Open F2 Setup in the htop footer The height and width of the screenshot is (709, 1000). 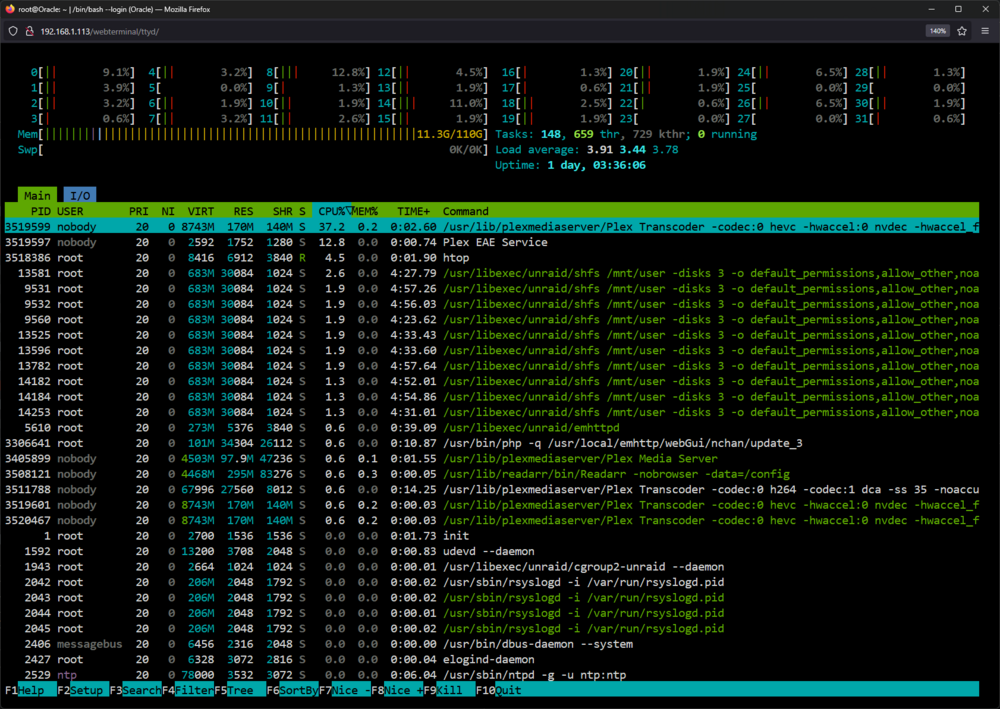pyautogui.click(x=80, y=690)
